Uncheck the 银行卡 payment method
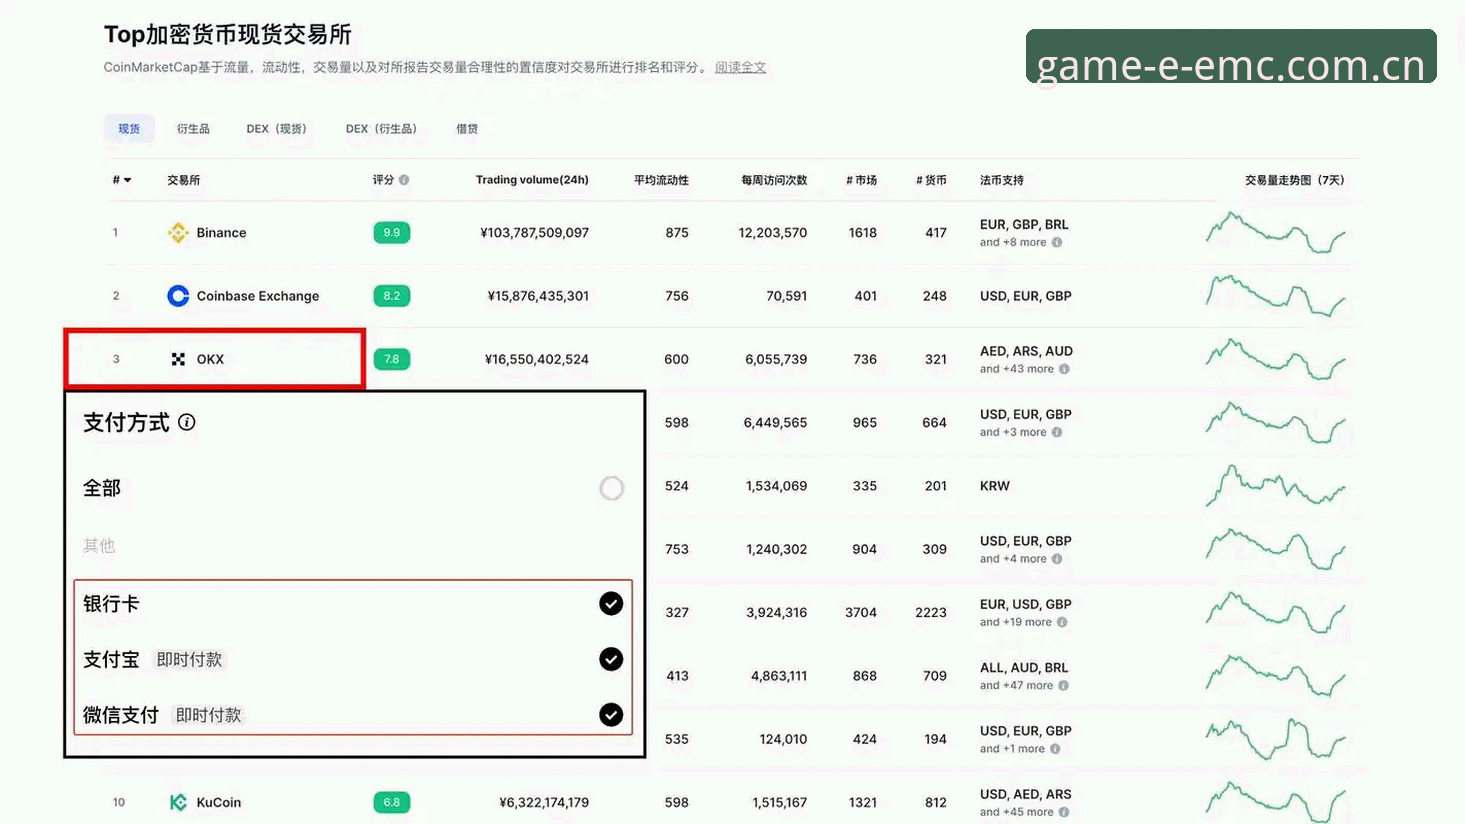Viewport: 1465px width, 824px height. tap(611, 603)
